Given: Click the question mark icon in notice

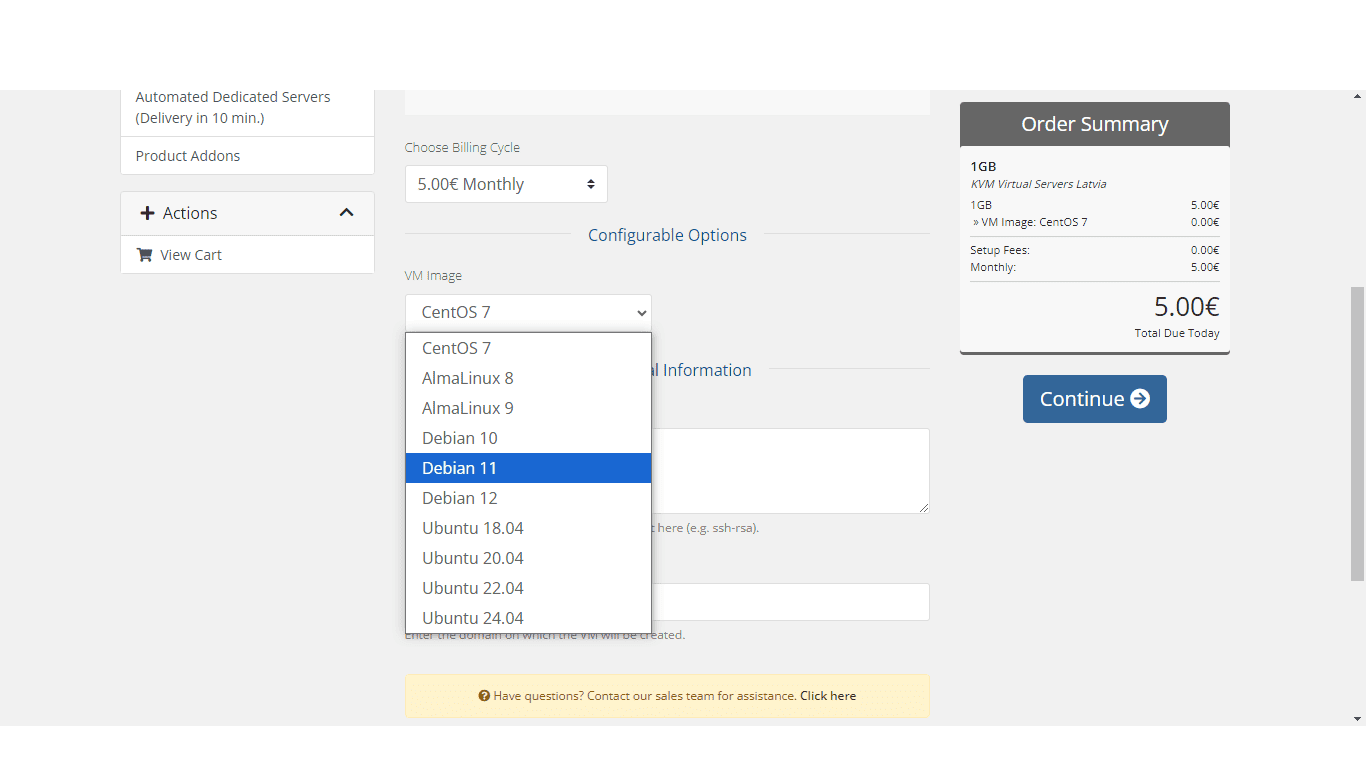Looking at the screenshot, I should click(484, 696).
